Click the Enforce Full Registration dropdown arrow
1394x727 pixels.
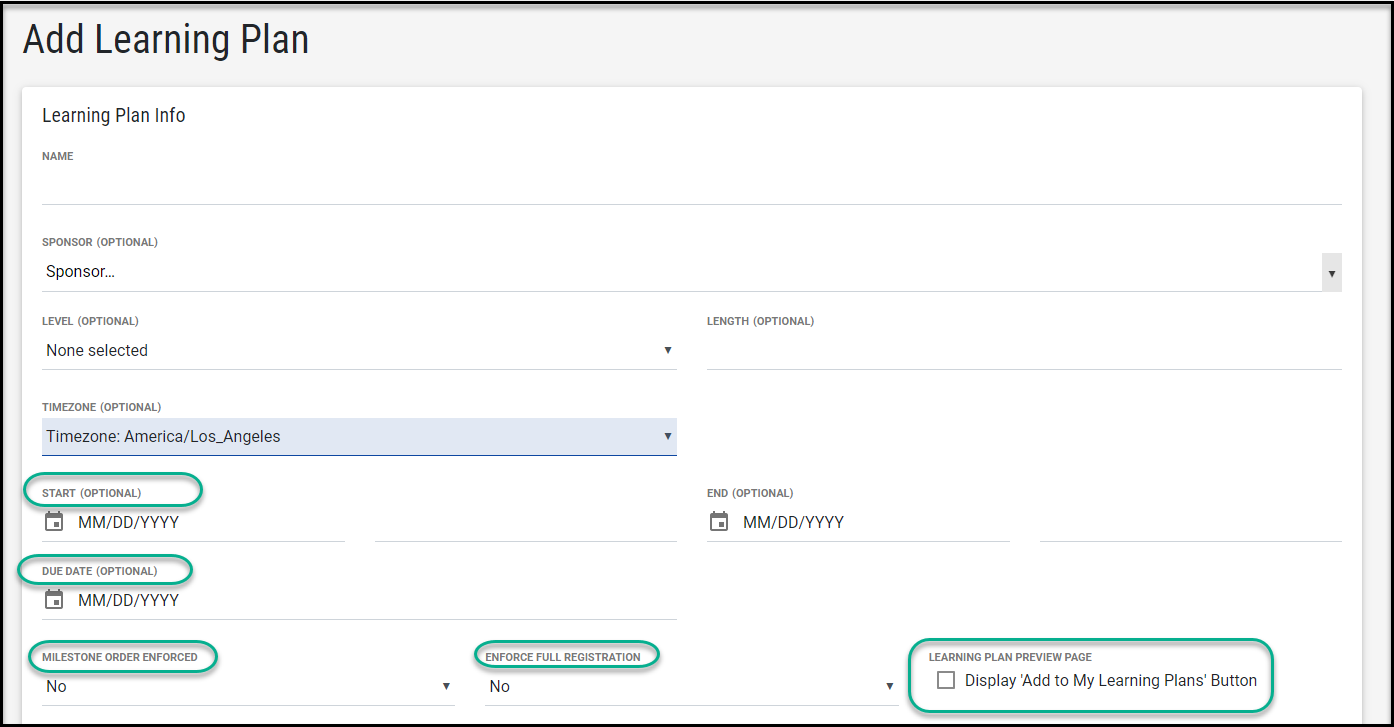click(890, 685)
